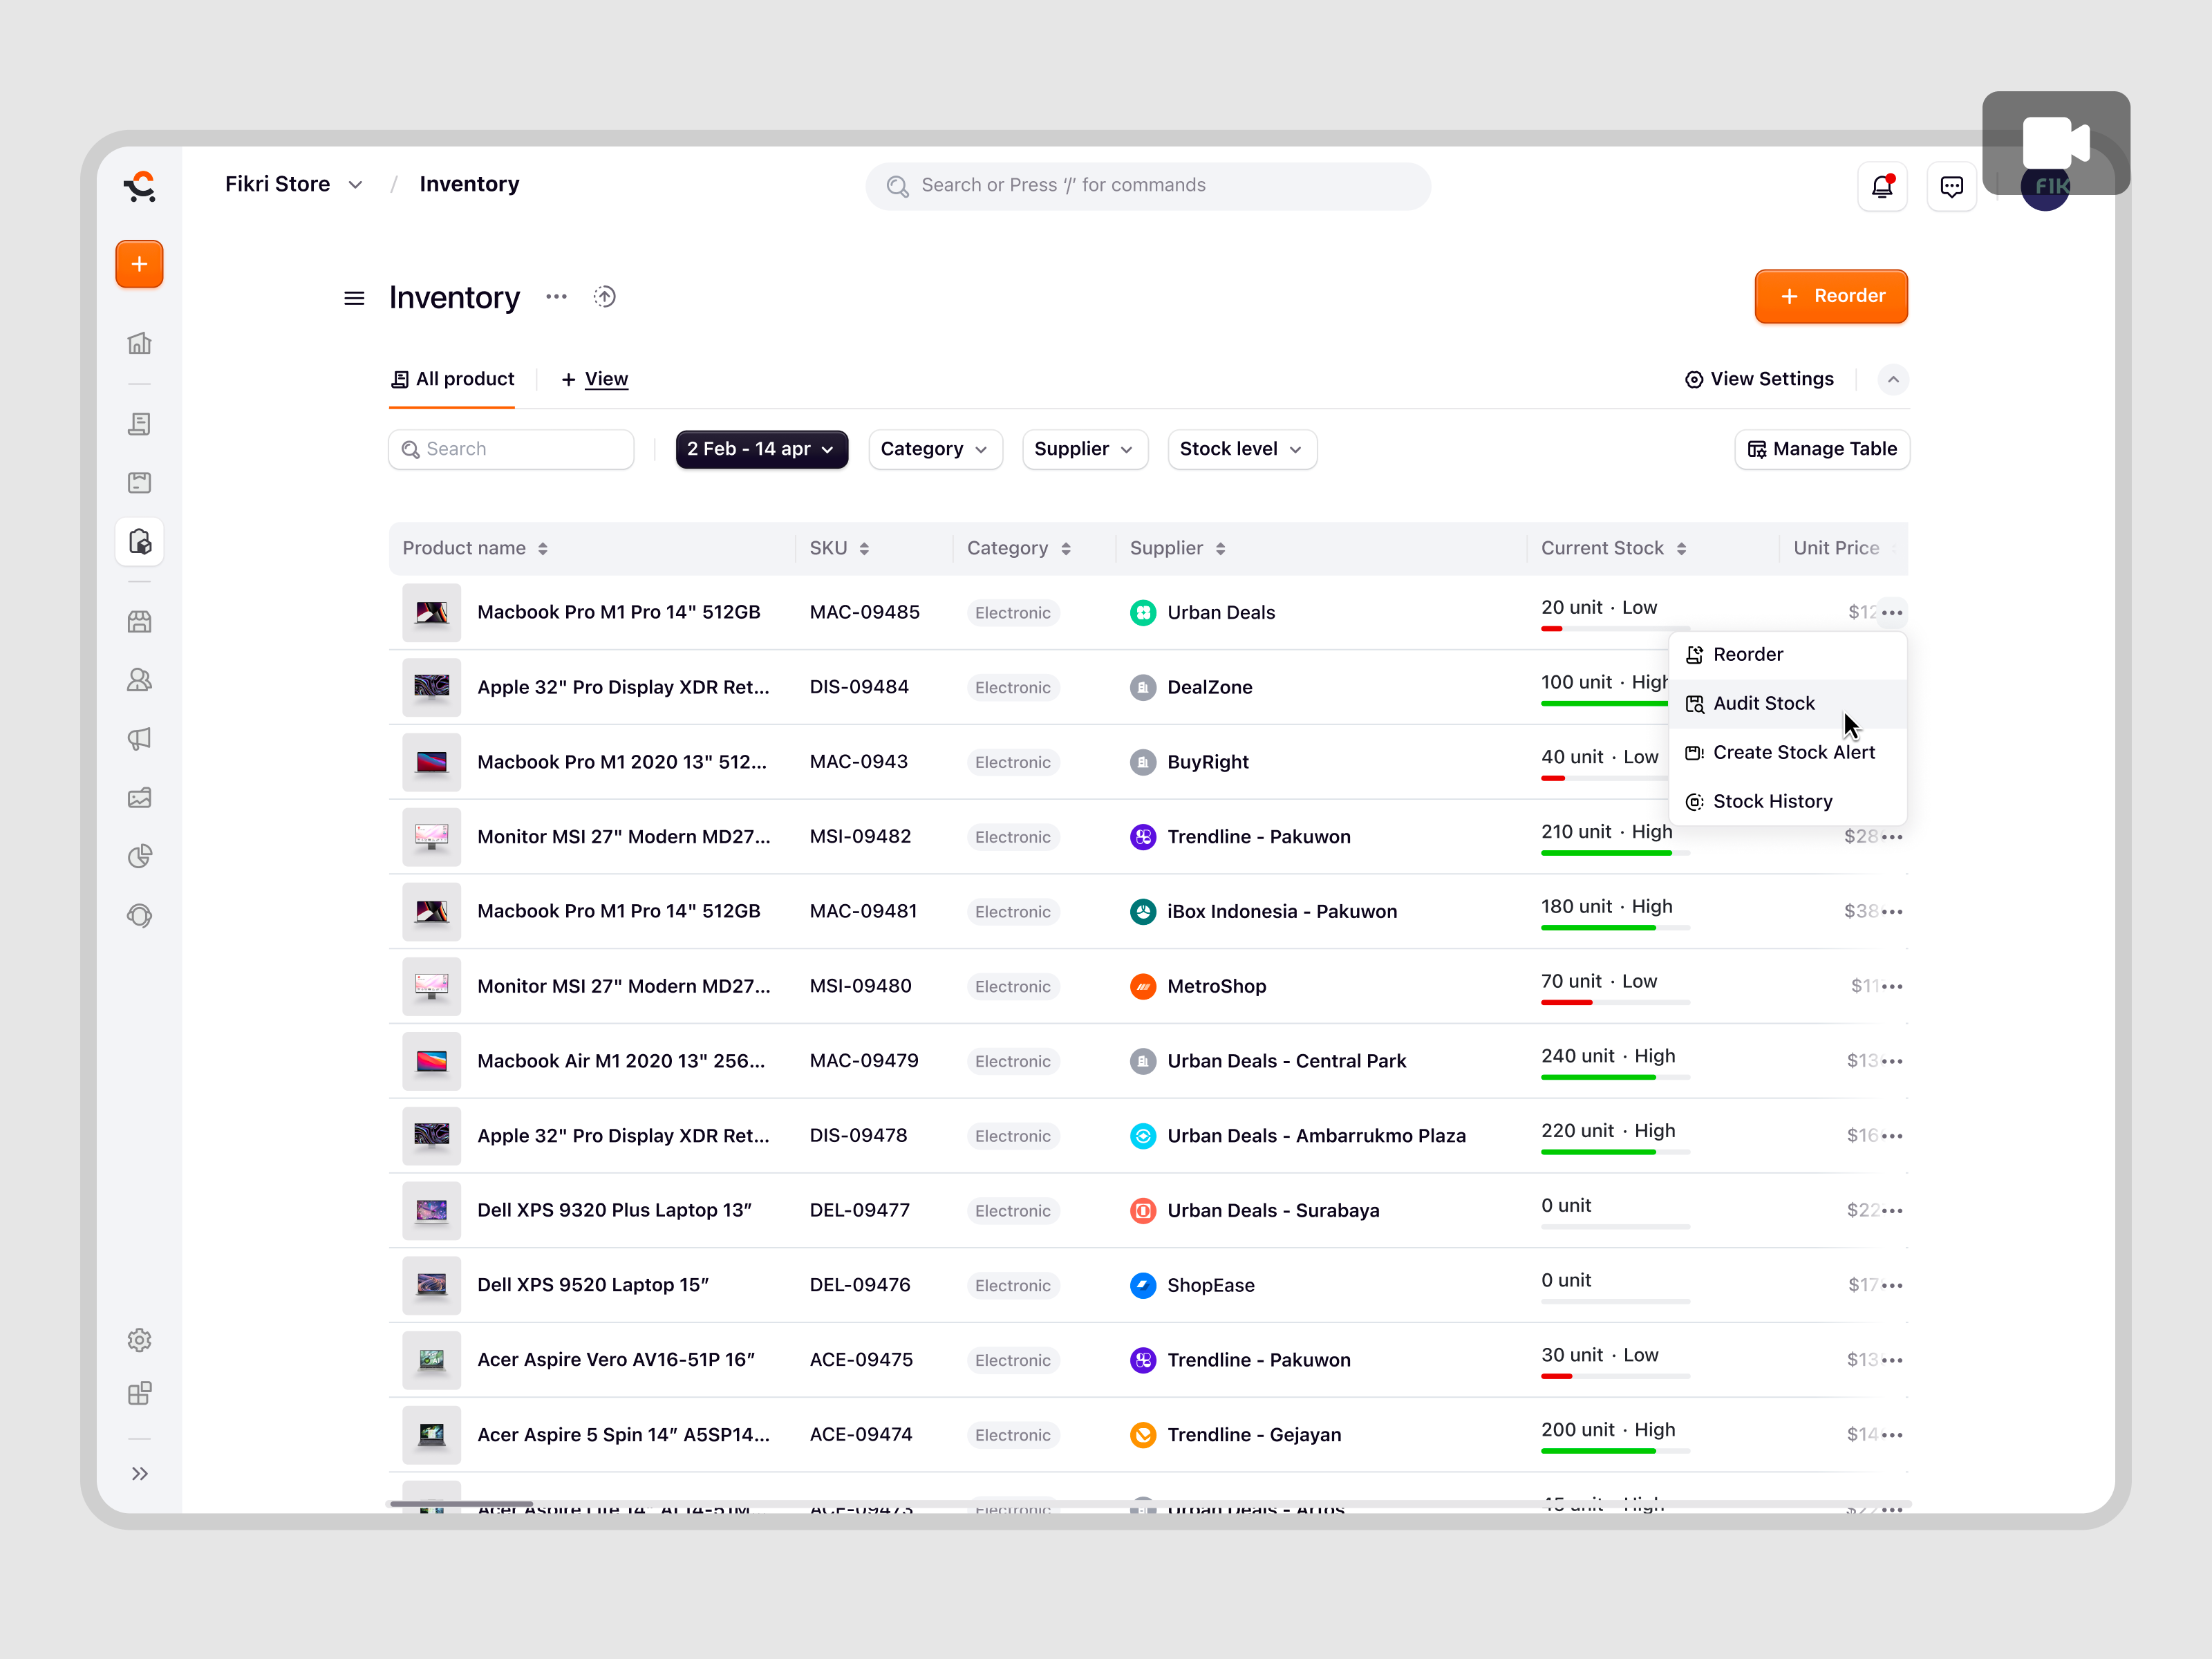Open the Analytics pie chart icon

[139, 856]
